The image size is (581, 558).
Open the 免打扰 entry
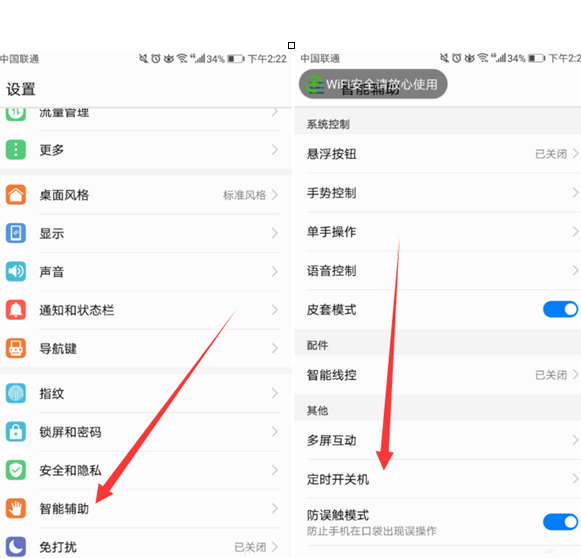coord(146,547)
